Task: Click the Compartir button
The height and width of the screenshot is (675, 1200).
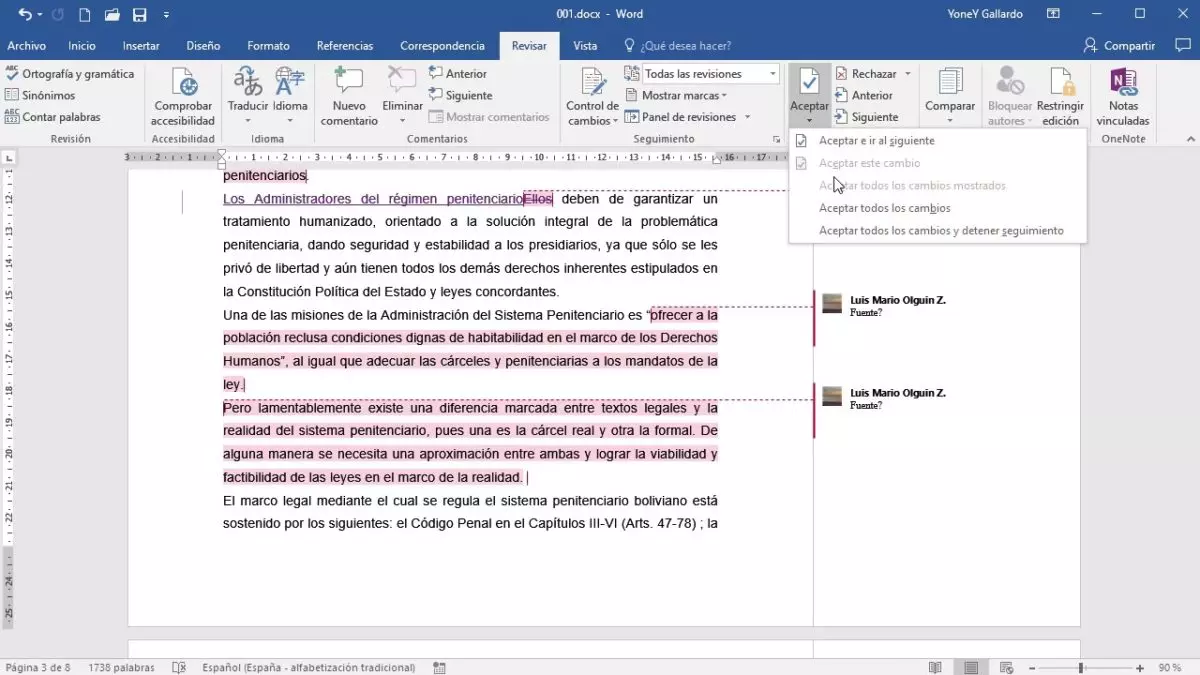Action: point(1119,46)
